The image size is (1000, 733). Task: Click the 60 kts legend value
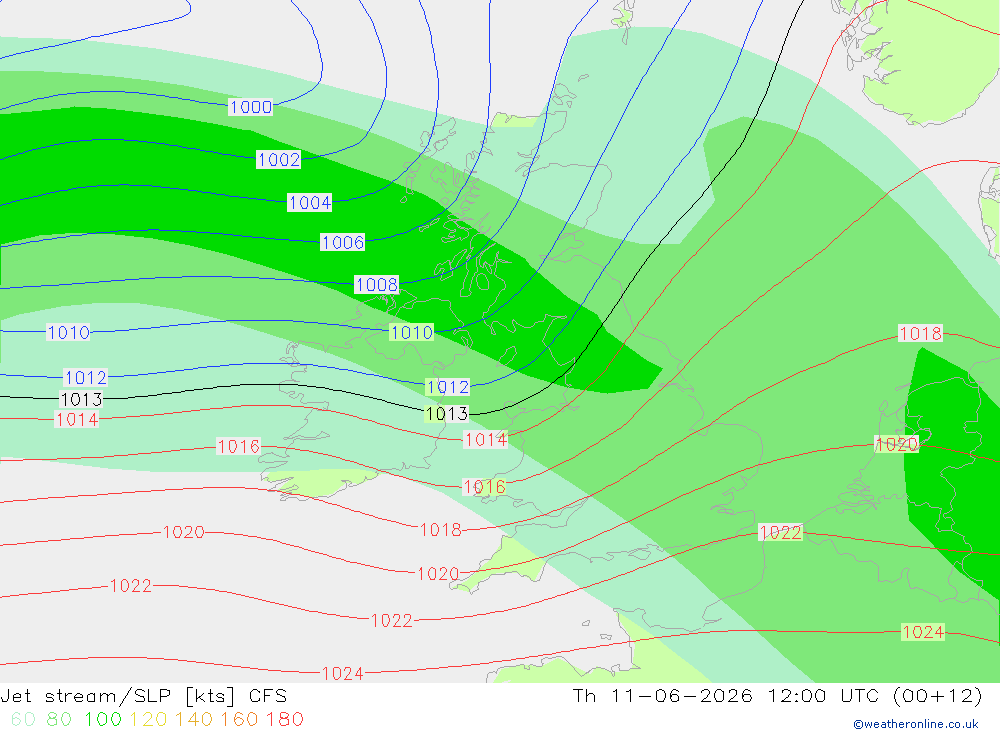pos(23,720)
